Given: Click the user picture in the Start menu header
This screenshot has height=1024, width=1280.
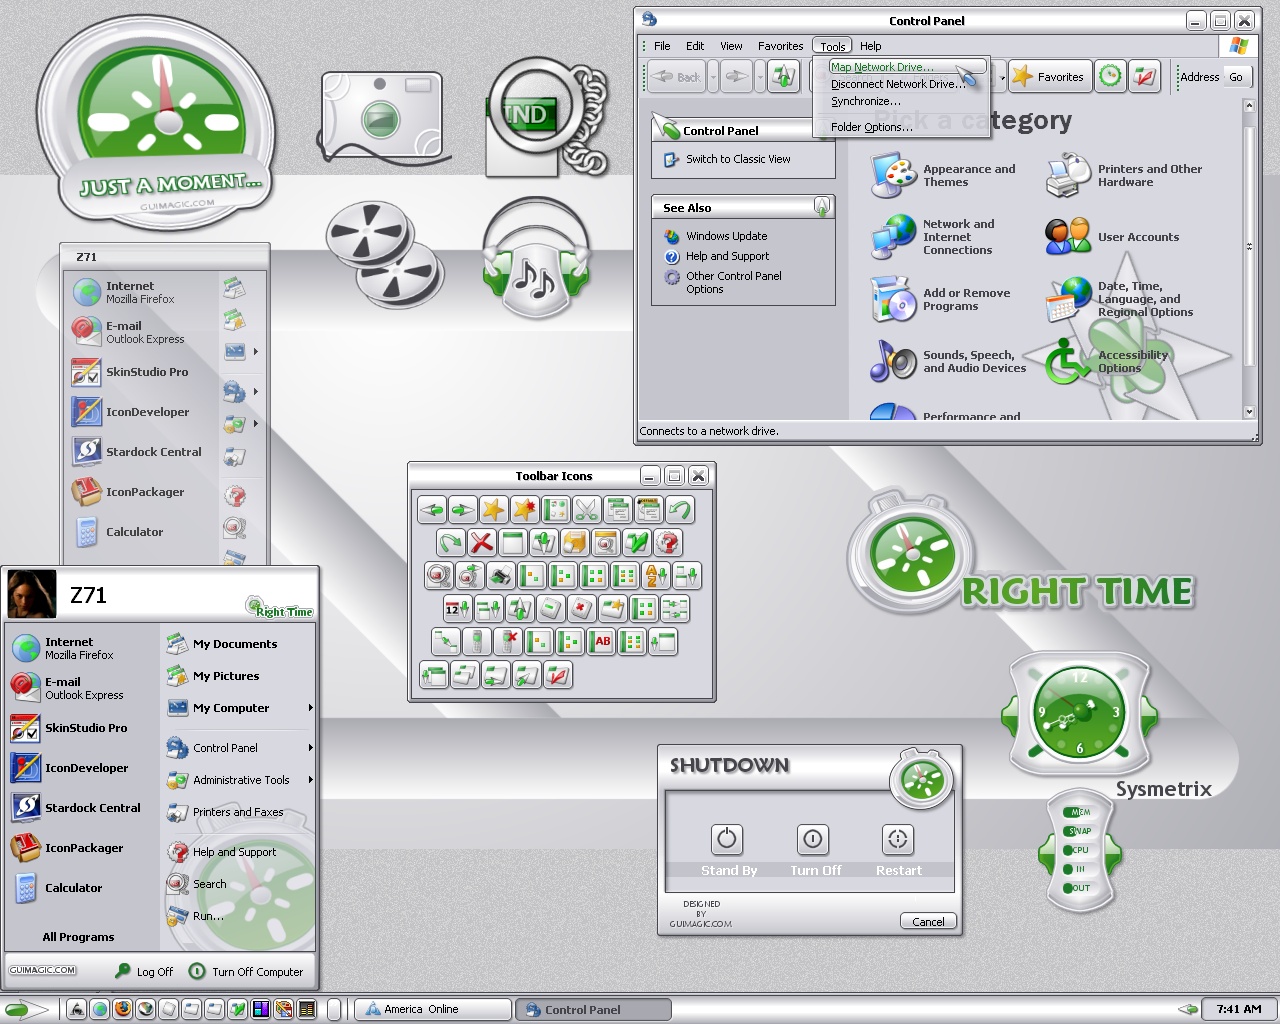Looking at the screenshot, I should pyautogui.click(x=32, y=594).
